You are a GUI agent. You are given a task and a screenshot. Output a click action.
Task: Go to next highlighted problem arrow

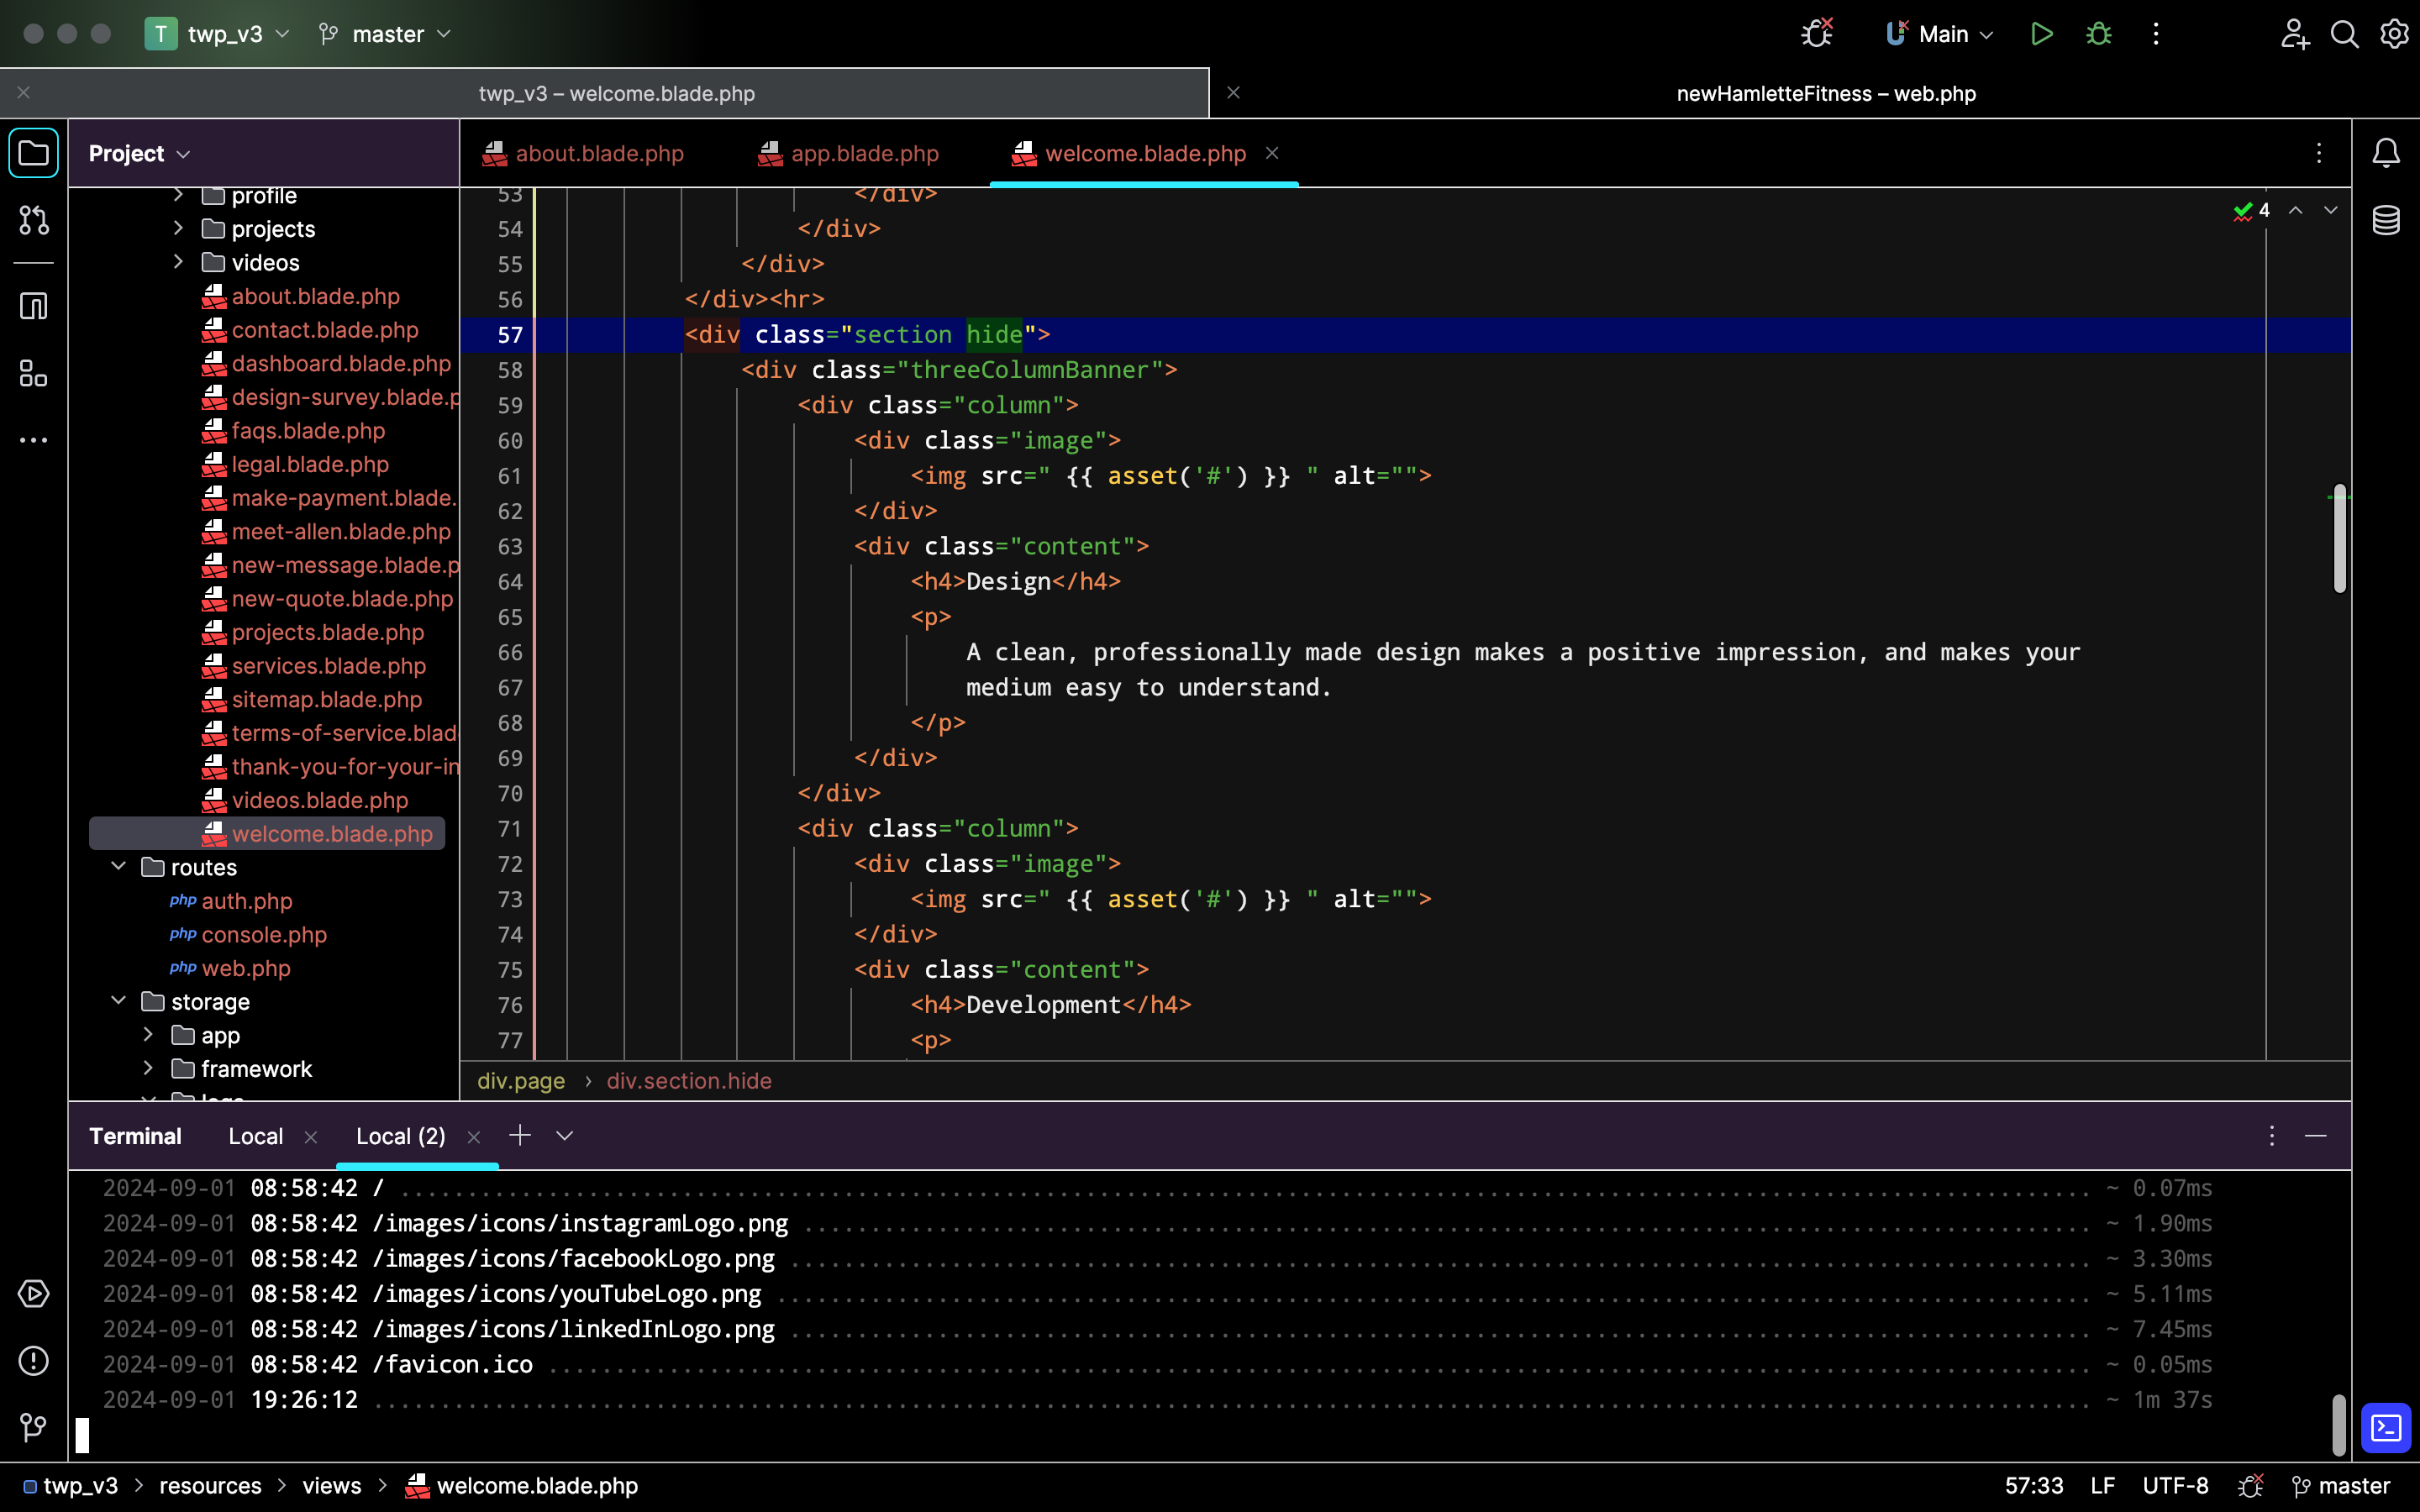pos(2331,210)
